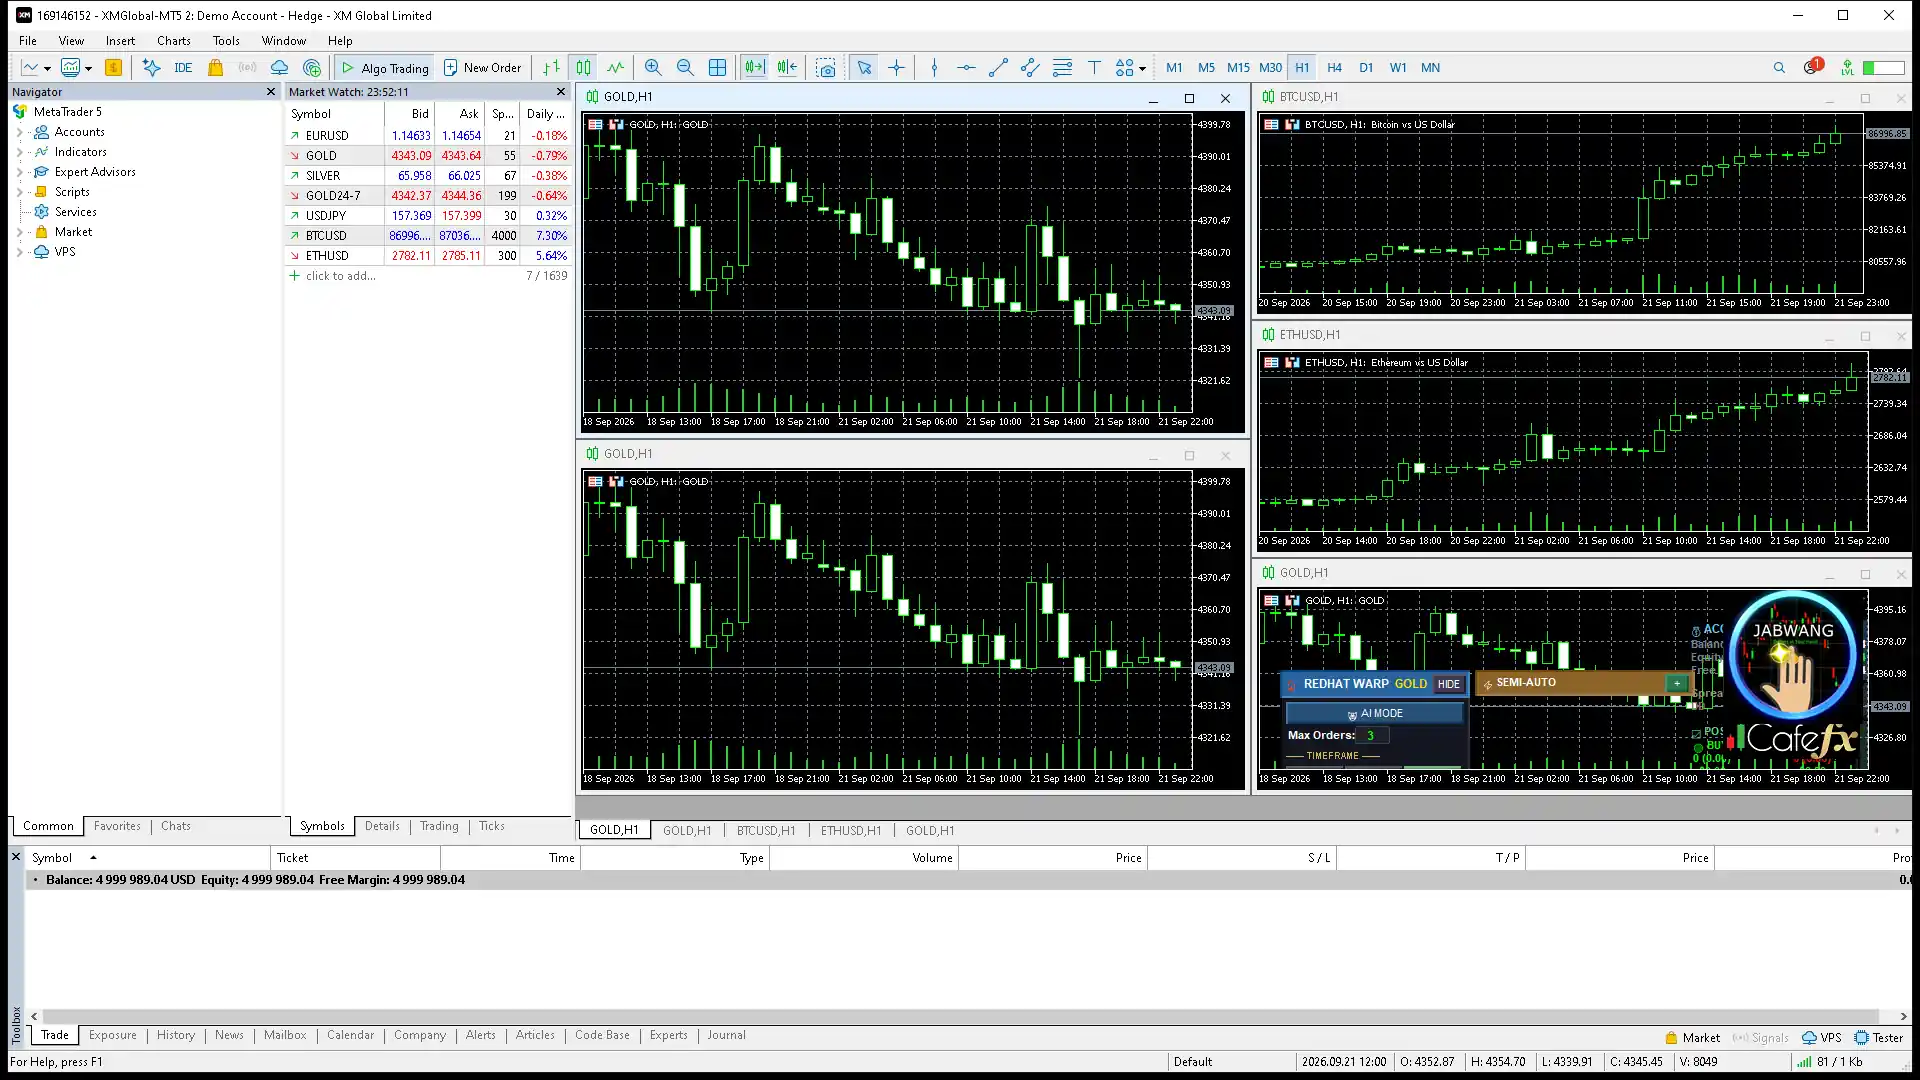Select the cursor arrow tool
This screenshot has height=1080, width=1920.
tap(864, 68)
